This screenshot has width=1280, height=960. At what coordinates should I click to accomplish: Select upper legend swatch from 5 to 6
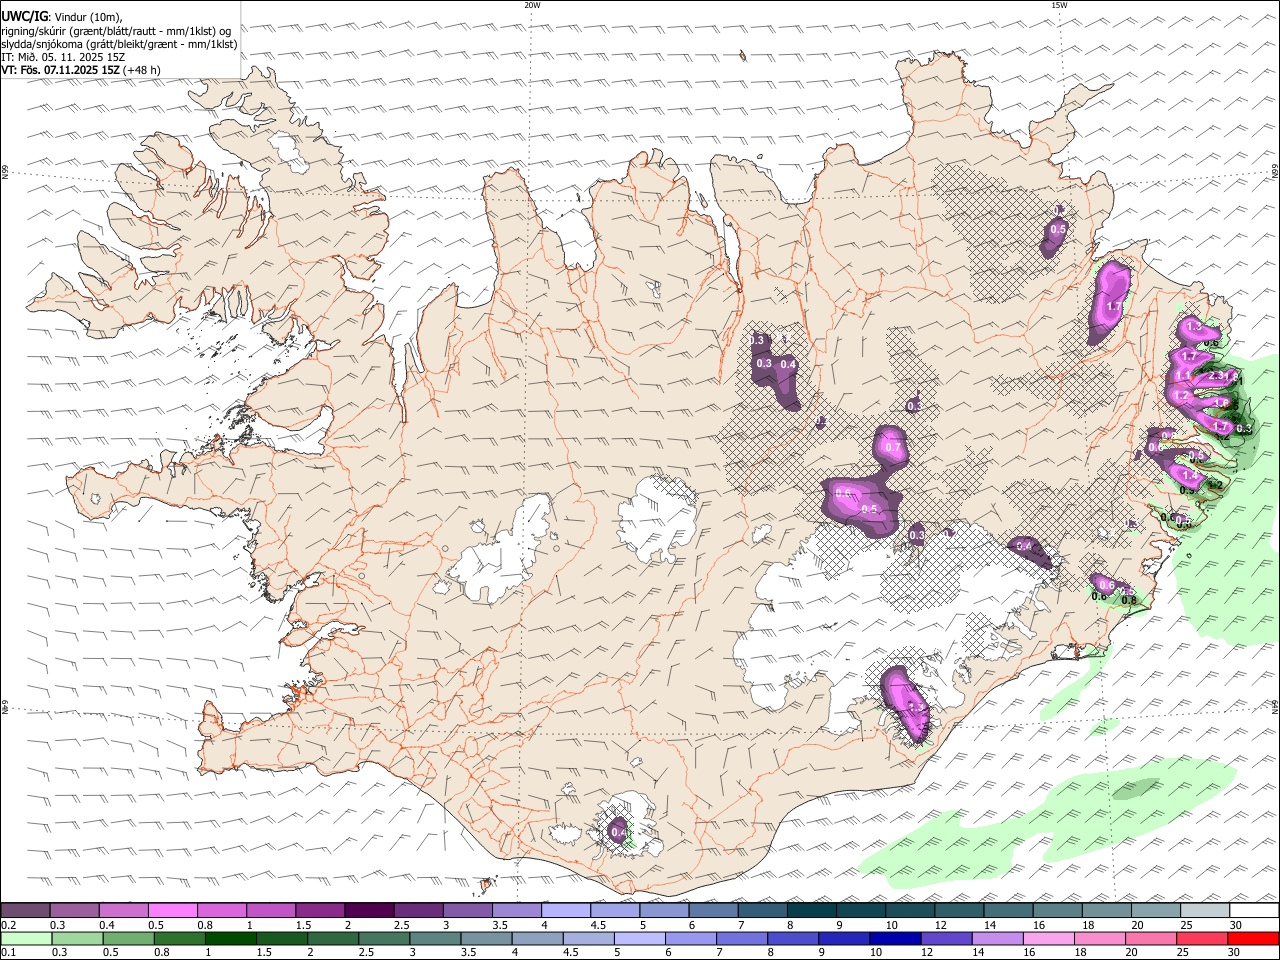pyautogui.click(x=663, y=911)
